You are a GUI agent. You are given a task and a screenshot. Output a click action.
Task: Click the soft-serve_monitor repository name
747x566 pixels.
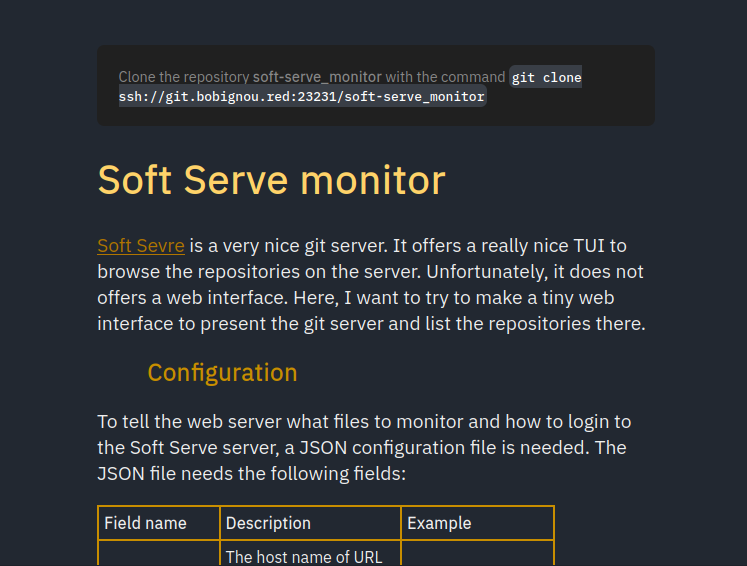click(317, 77)
